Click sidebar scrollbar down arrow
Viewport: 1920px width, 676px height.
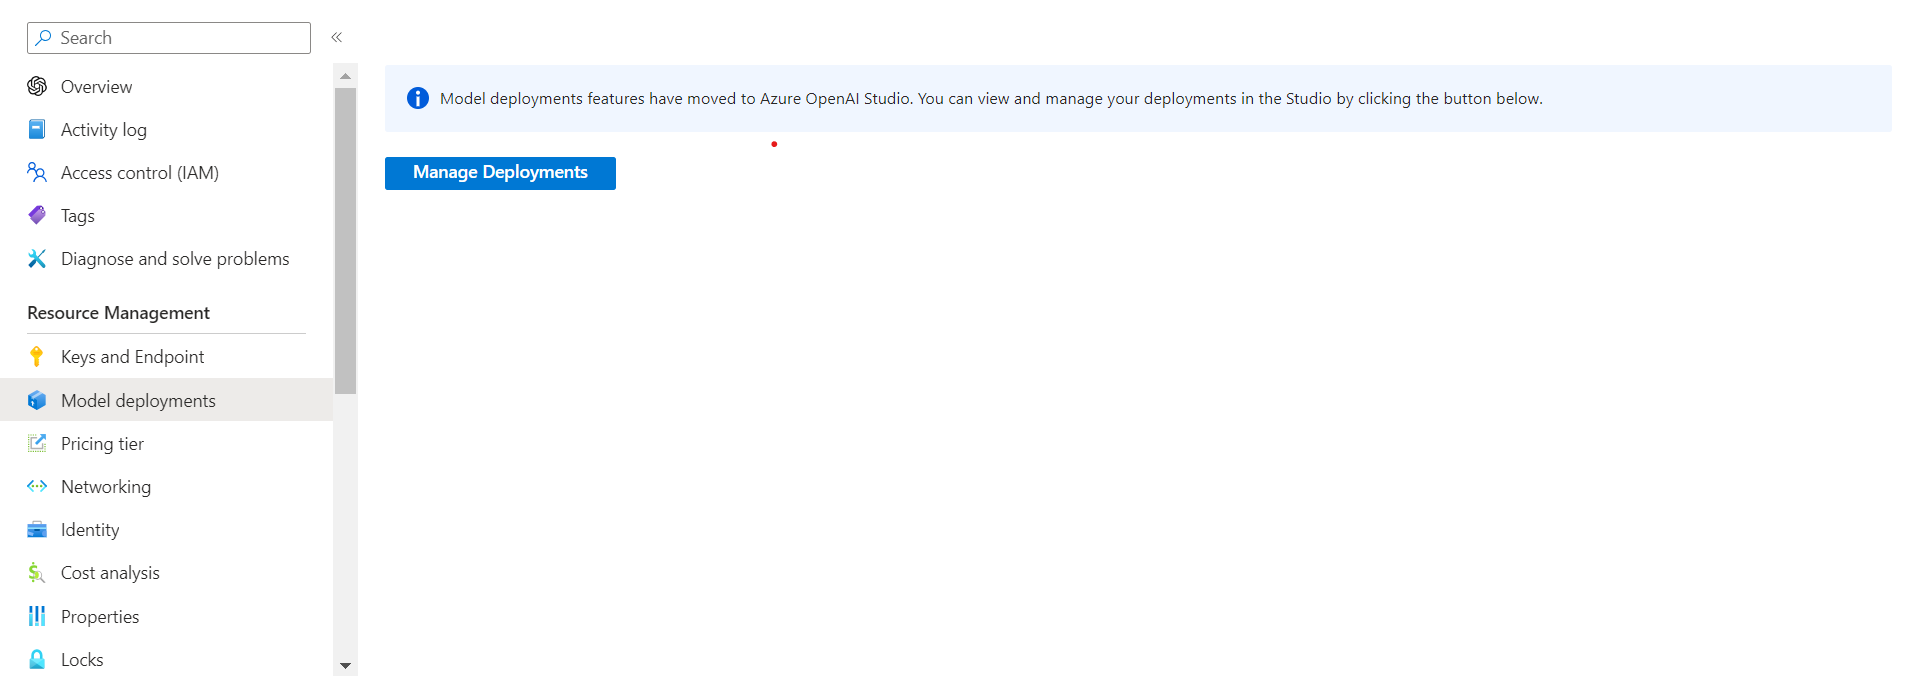[345, 665]
